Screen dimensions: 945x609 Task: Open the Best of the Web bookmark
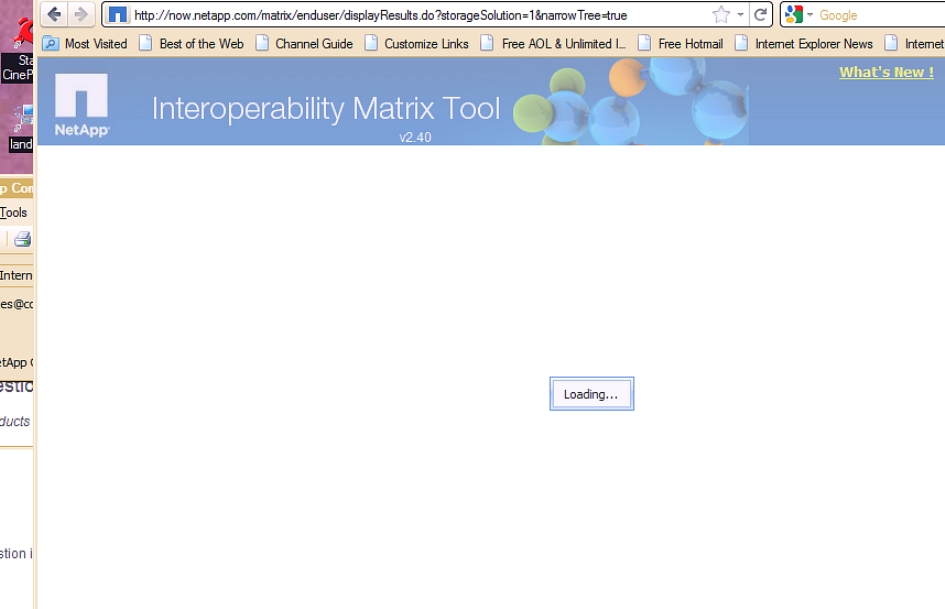[x=192, y=44]
